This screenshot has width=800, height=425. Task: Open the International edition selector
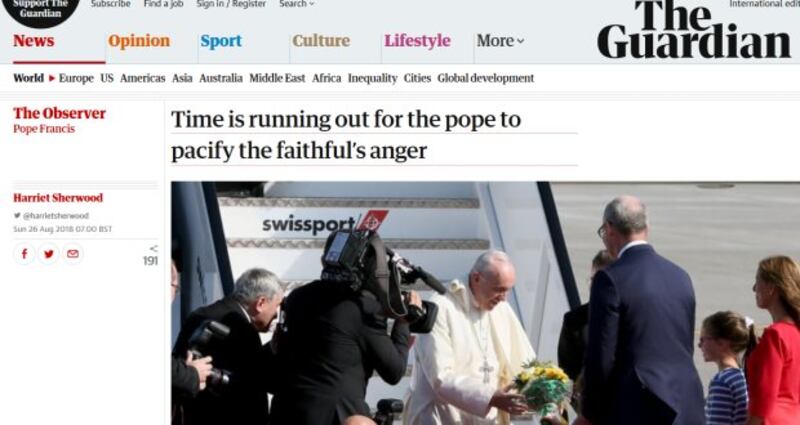(x=764, y=4)
